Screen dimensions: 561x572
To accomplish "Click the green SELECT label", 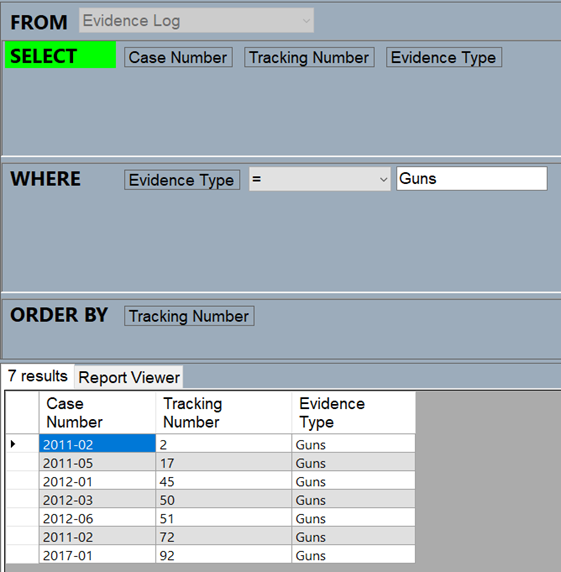I will click(x=61, y=55).
